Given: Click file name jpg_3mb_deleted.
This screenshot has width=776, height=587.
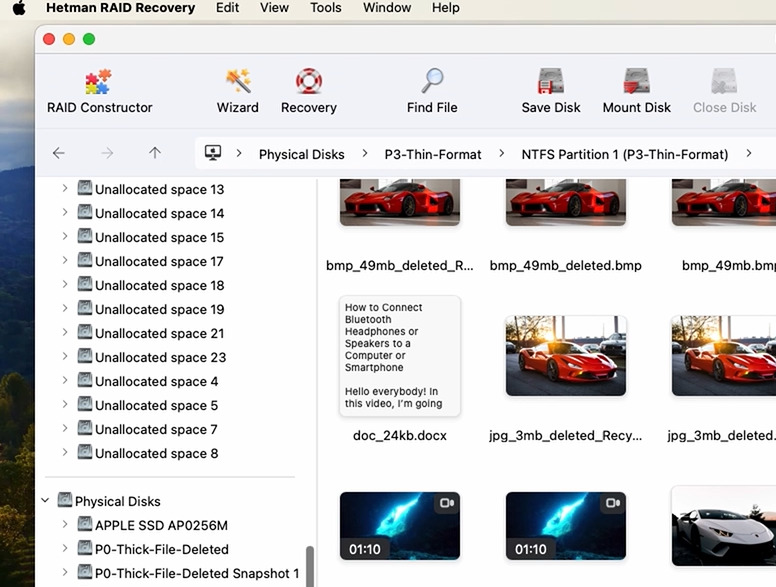Looking at the screenshot, I should [x=722, y=436].
